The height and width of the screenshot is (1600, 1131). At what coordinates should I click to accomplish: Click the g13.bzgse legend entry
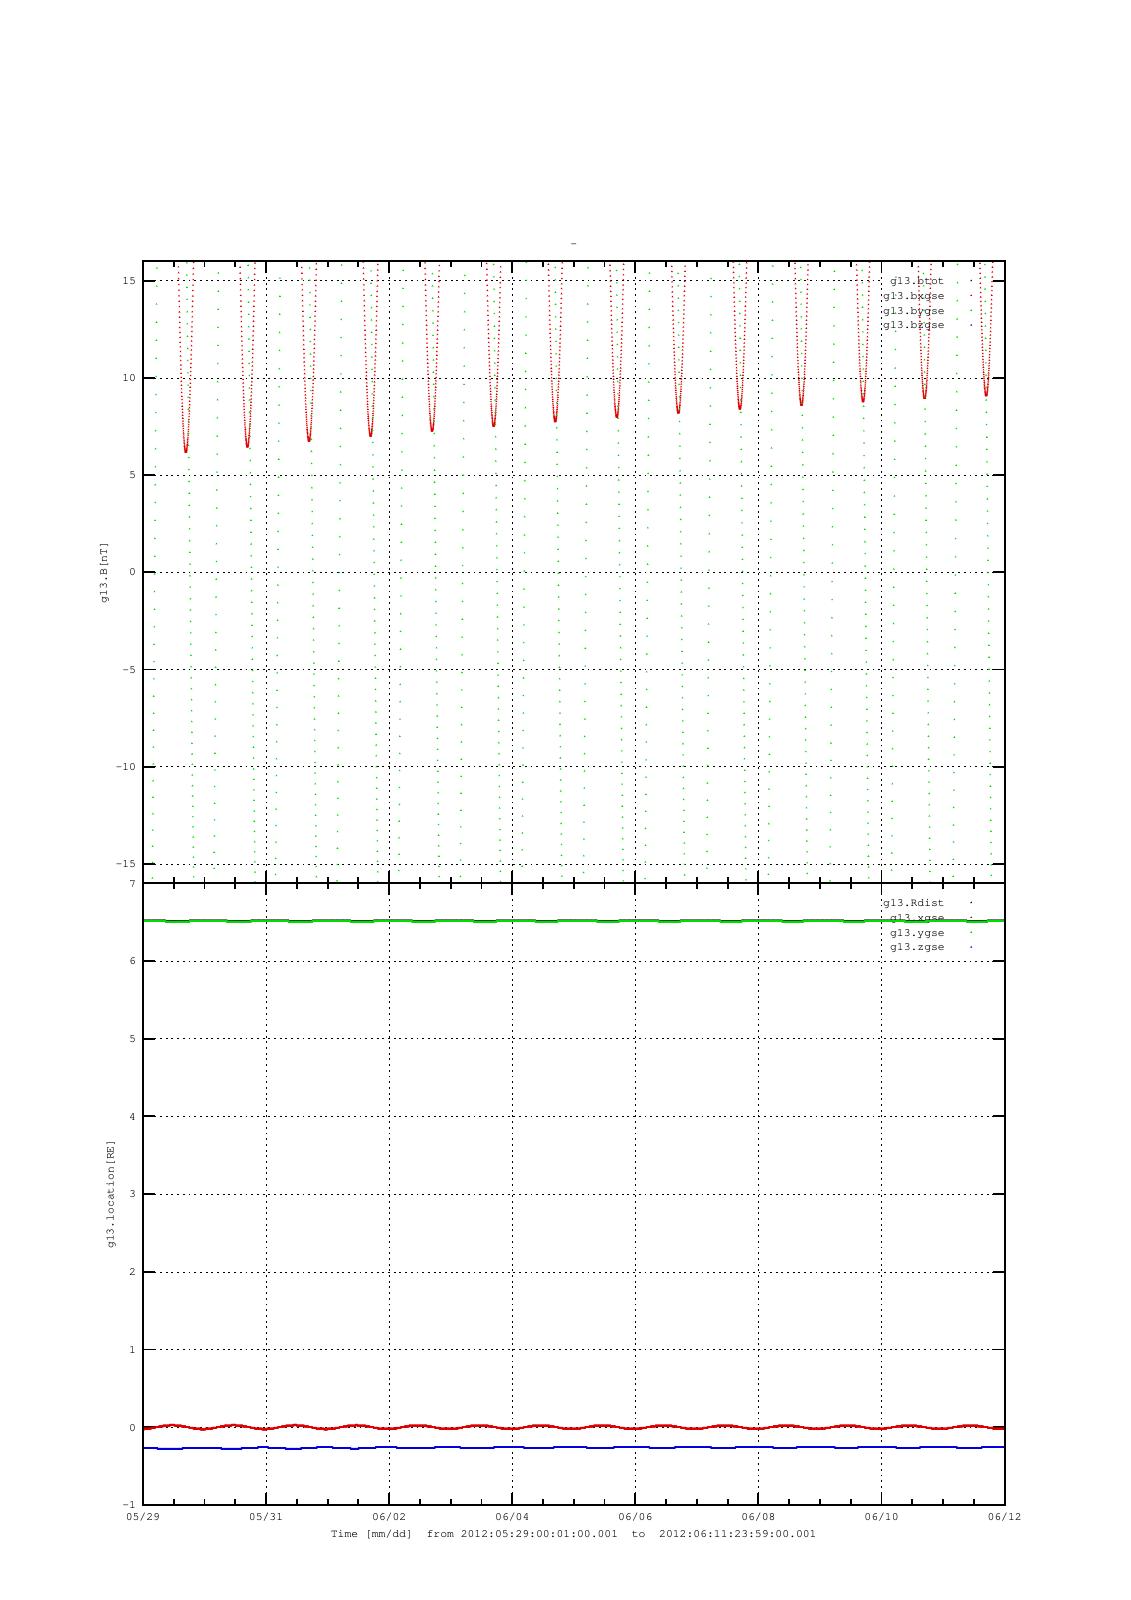913,325
